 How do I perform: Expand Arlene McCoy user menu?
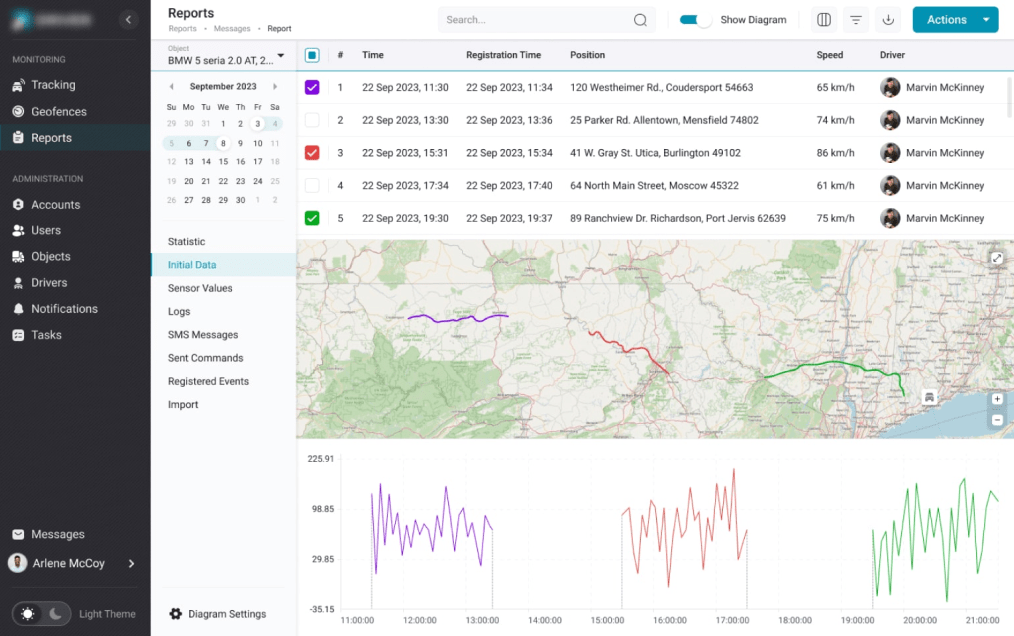click(131, 564)
